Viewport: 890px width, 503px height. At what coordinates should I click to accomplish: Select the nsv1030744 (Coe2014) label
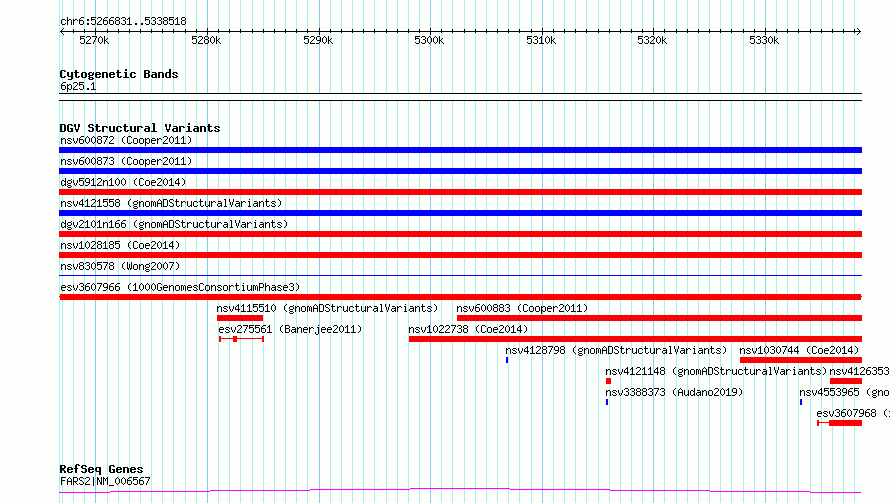tap(799, 350)
